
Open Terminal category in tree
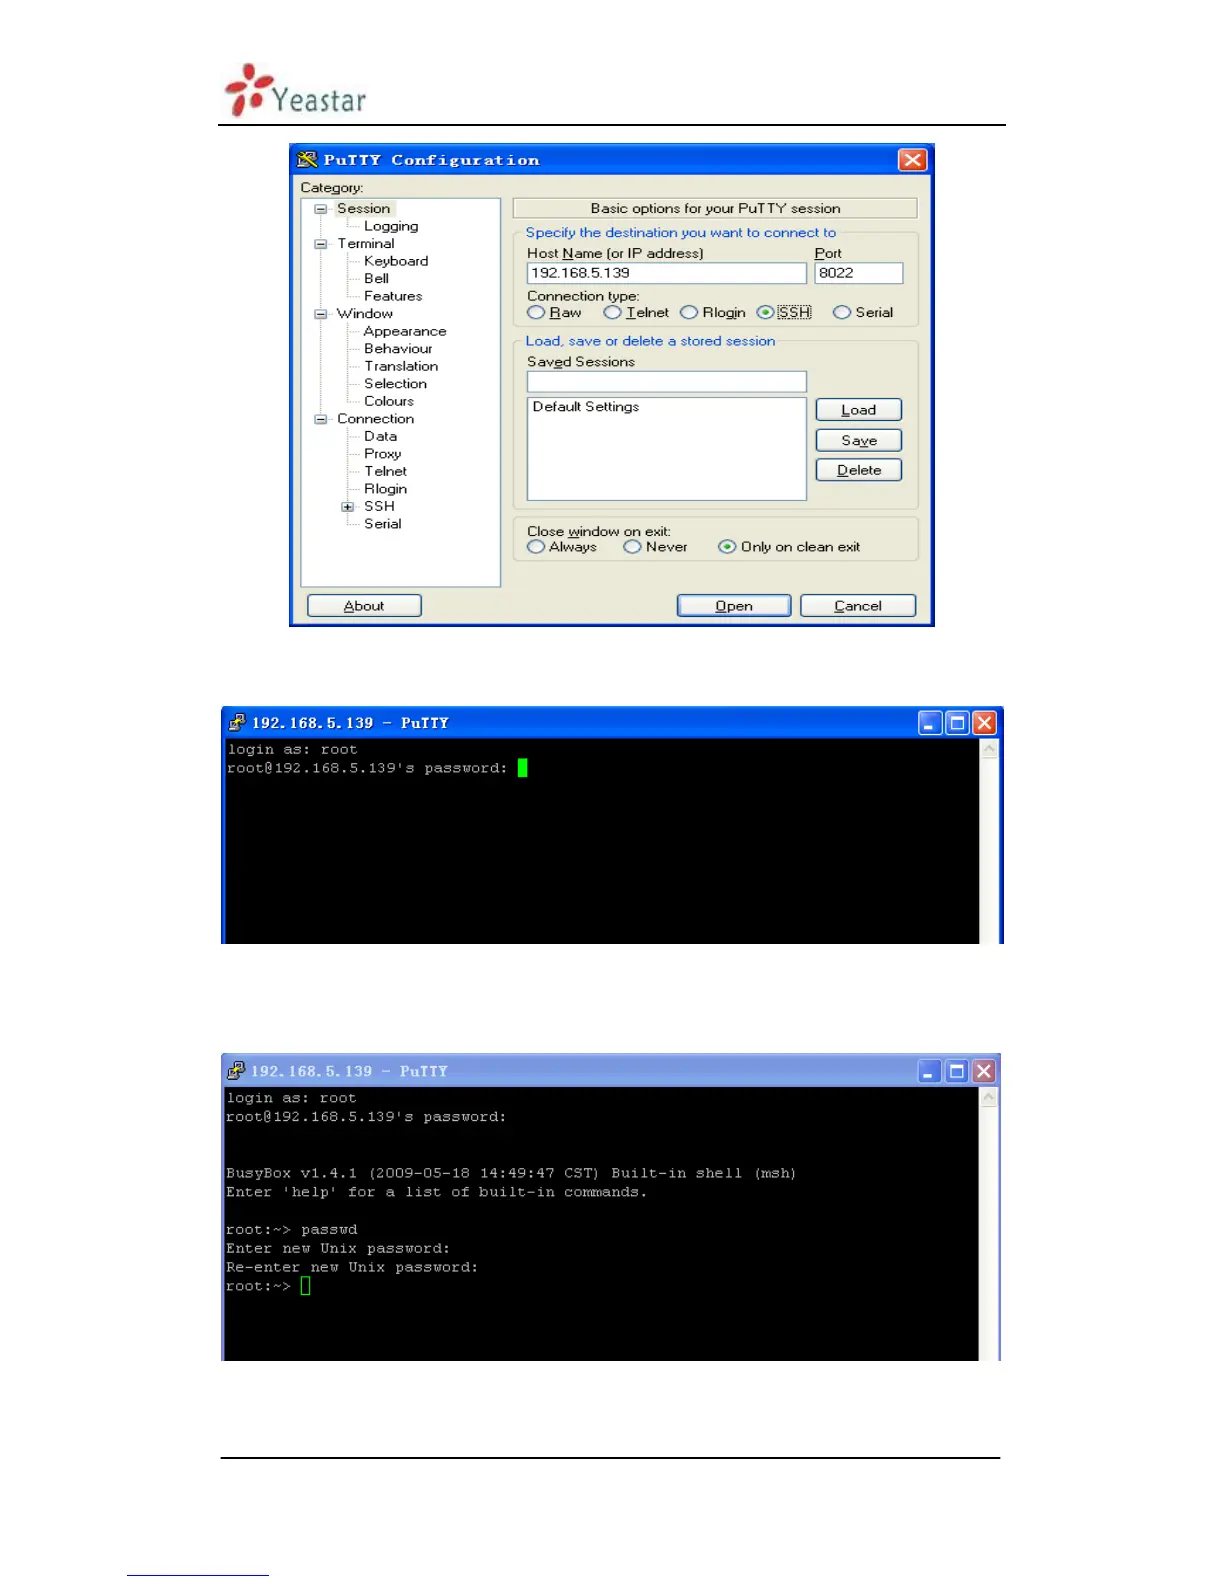pyautogui.click(x=366, y=243)
